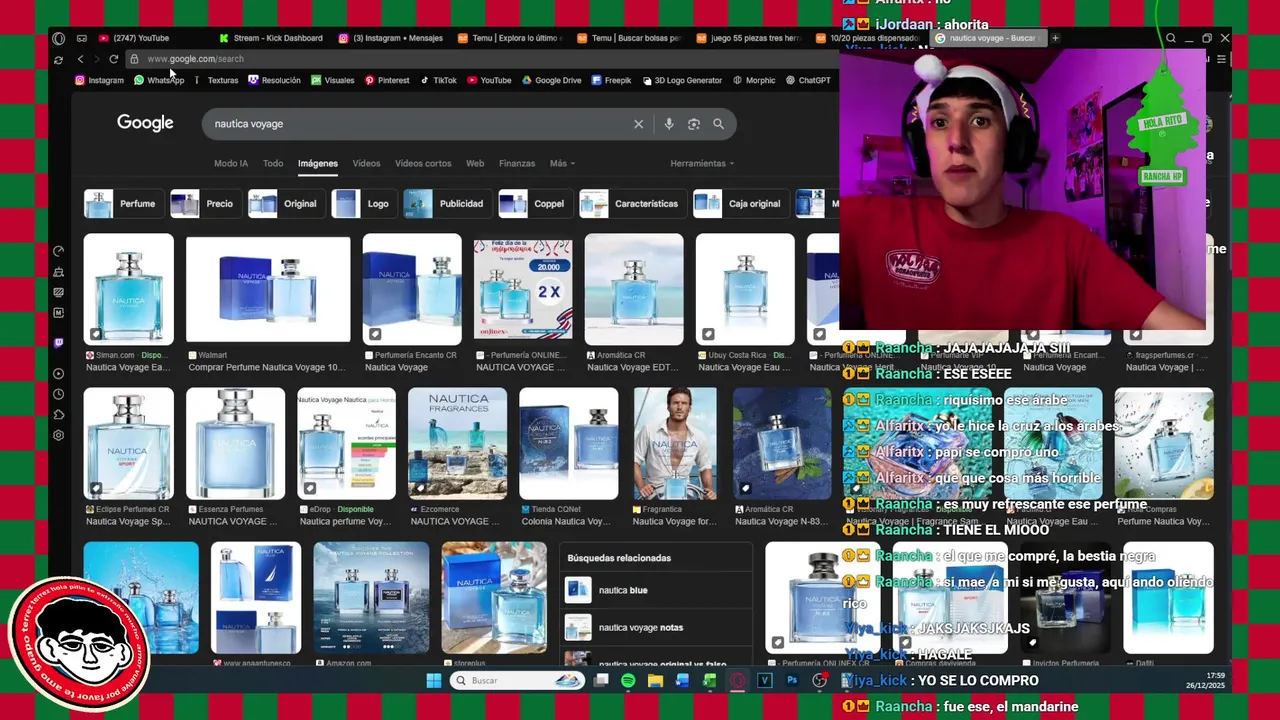Open the Essenza Perfumes image result

(235, 444)
